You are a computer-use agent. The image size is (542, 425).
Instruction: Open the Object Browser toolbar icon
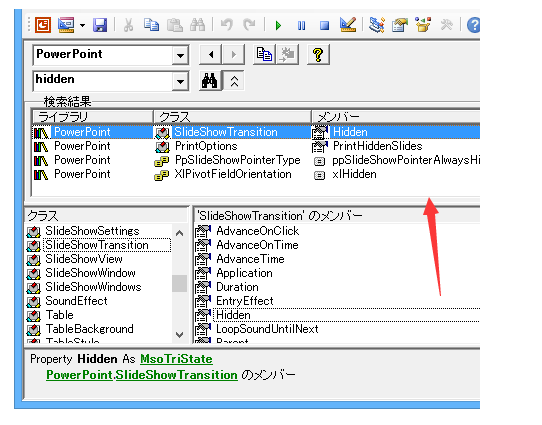point(423,25)
